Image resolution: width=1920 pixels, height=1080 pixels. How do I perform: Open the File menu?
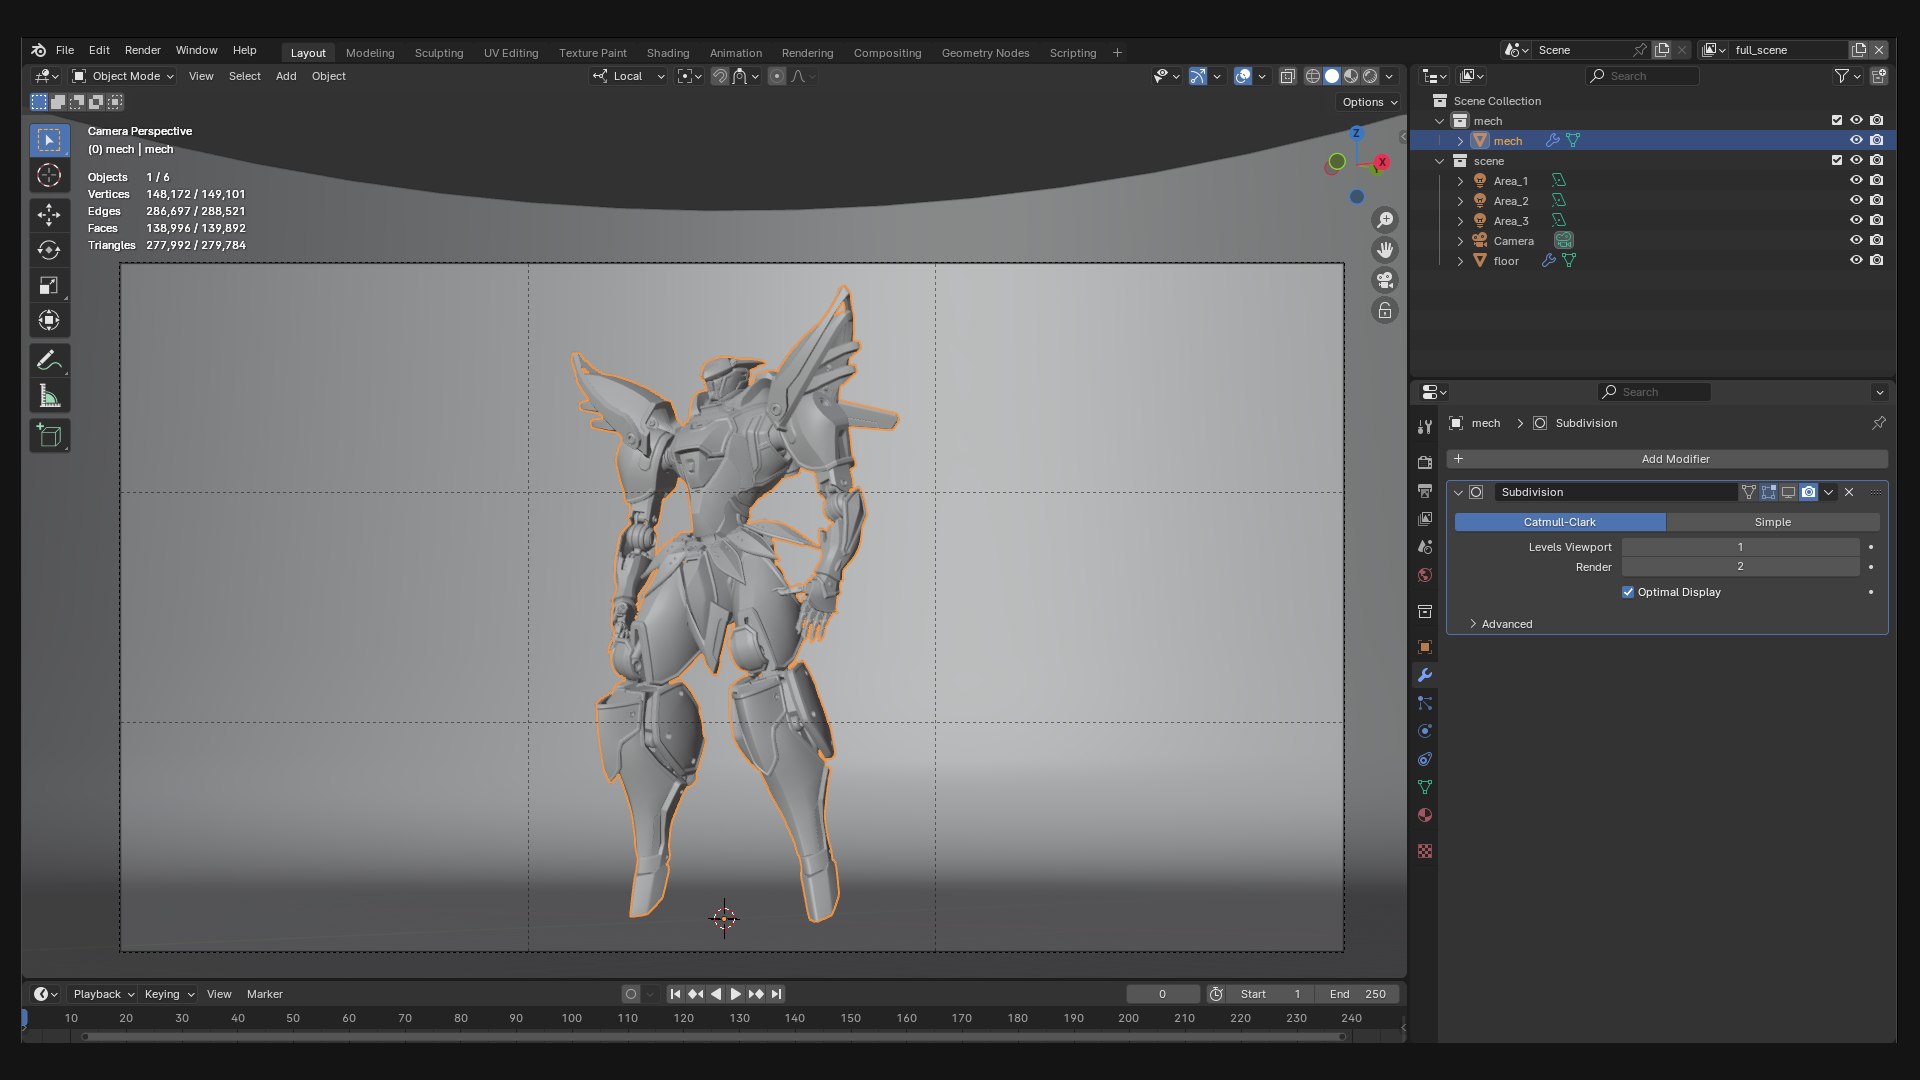pos(65,50)
